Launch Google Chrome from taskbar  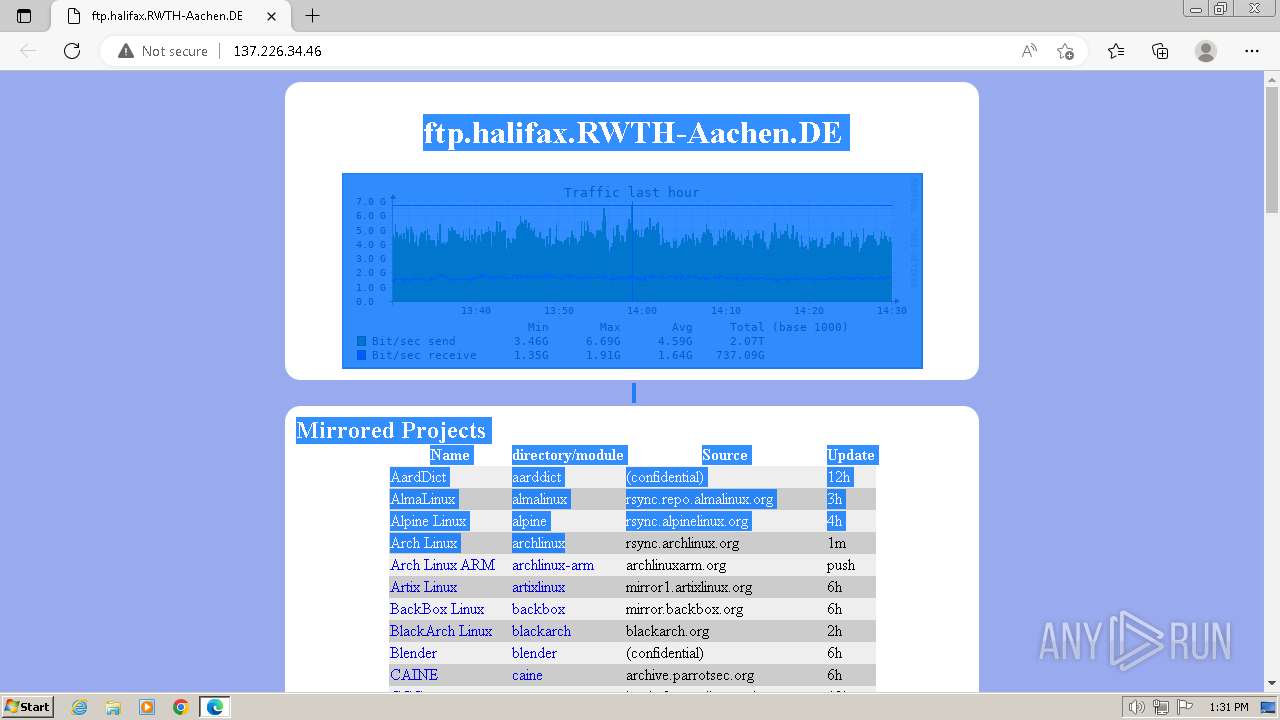click(181, 707)
